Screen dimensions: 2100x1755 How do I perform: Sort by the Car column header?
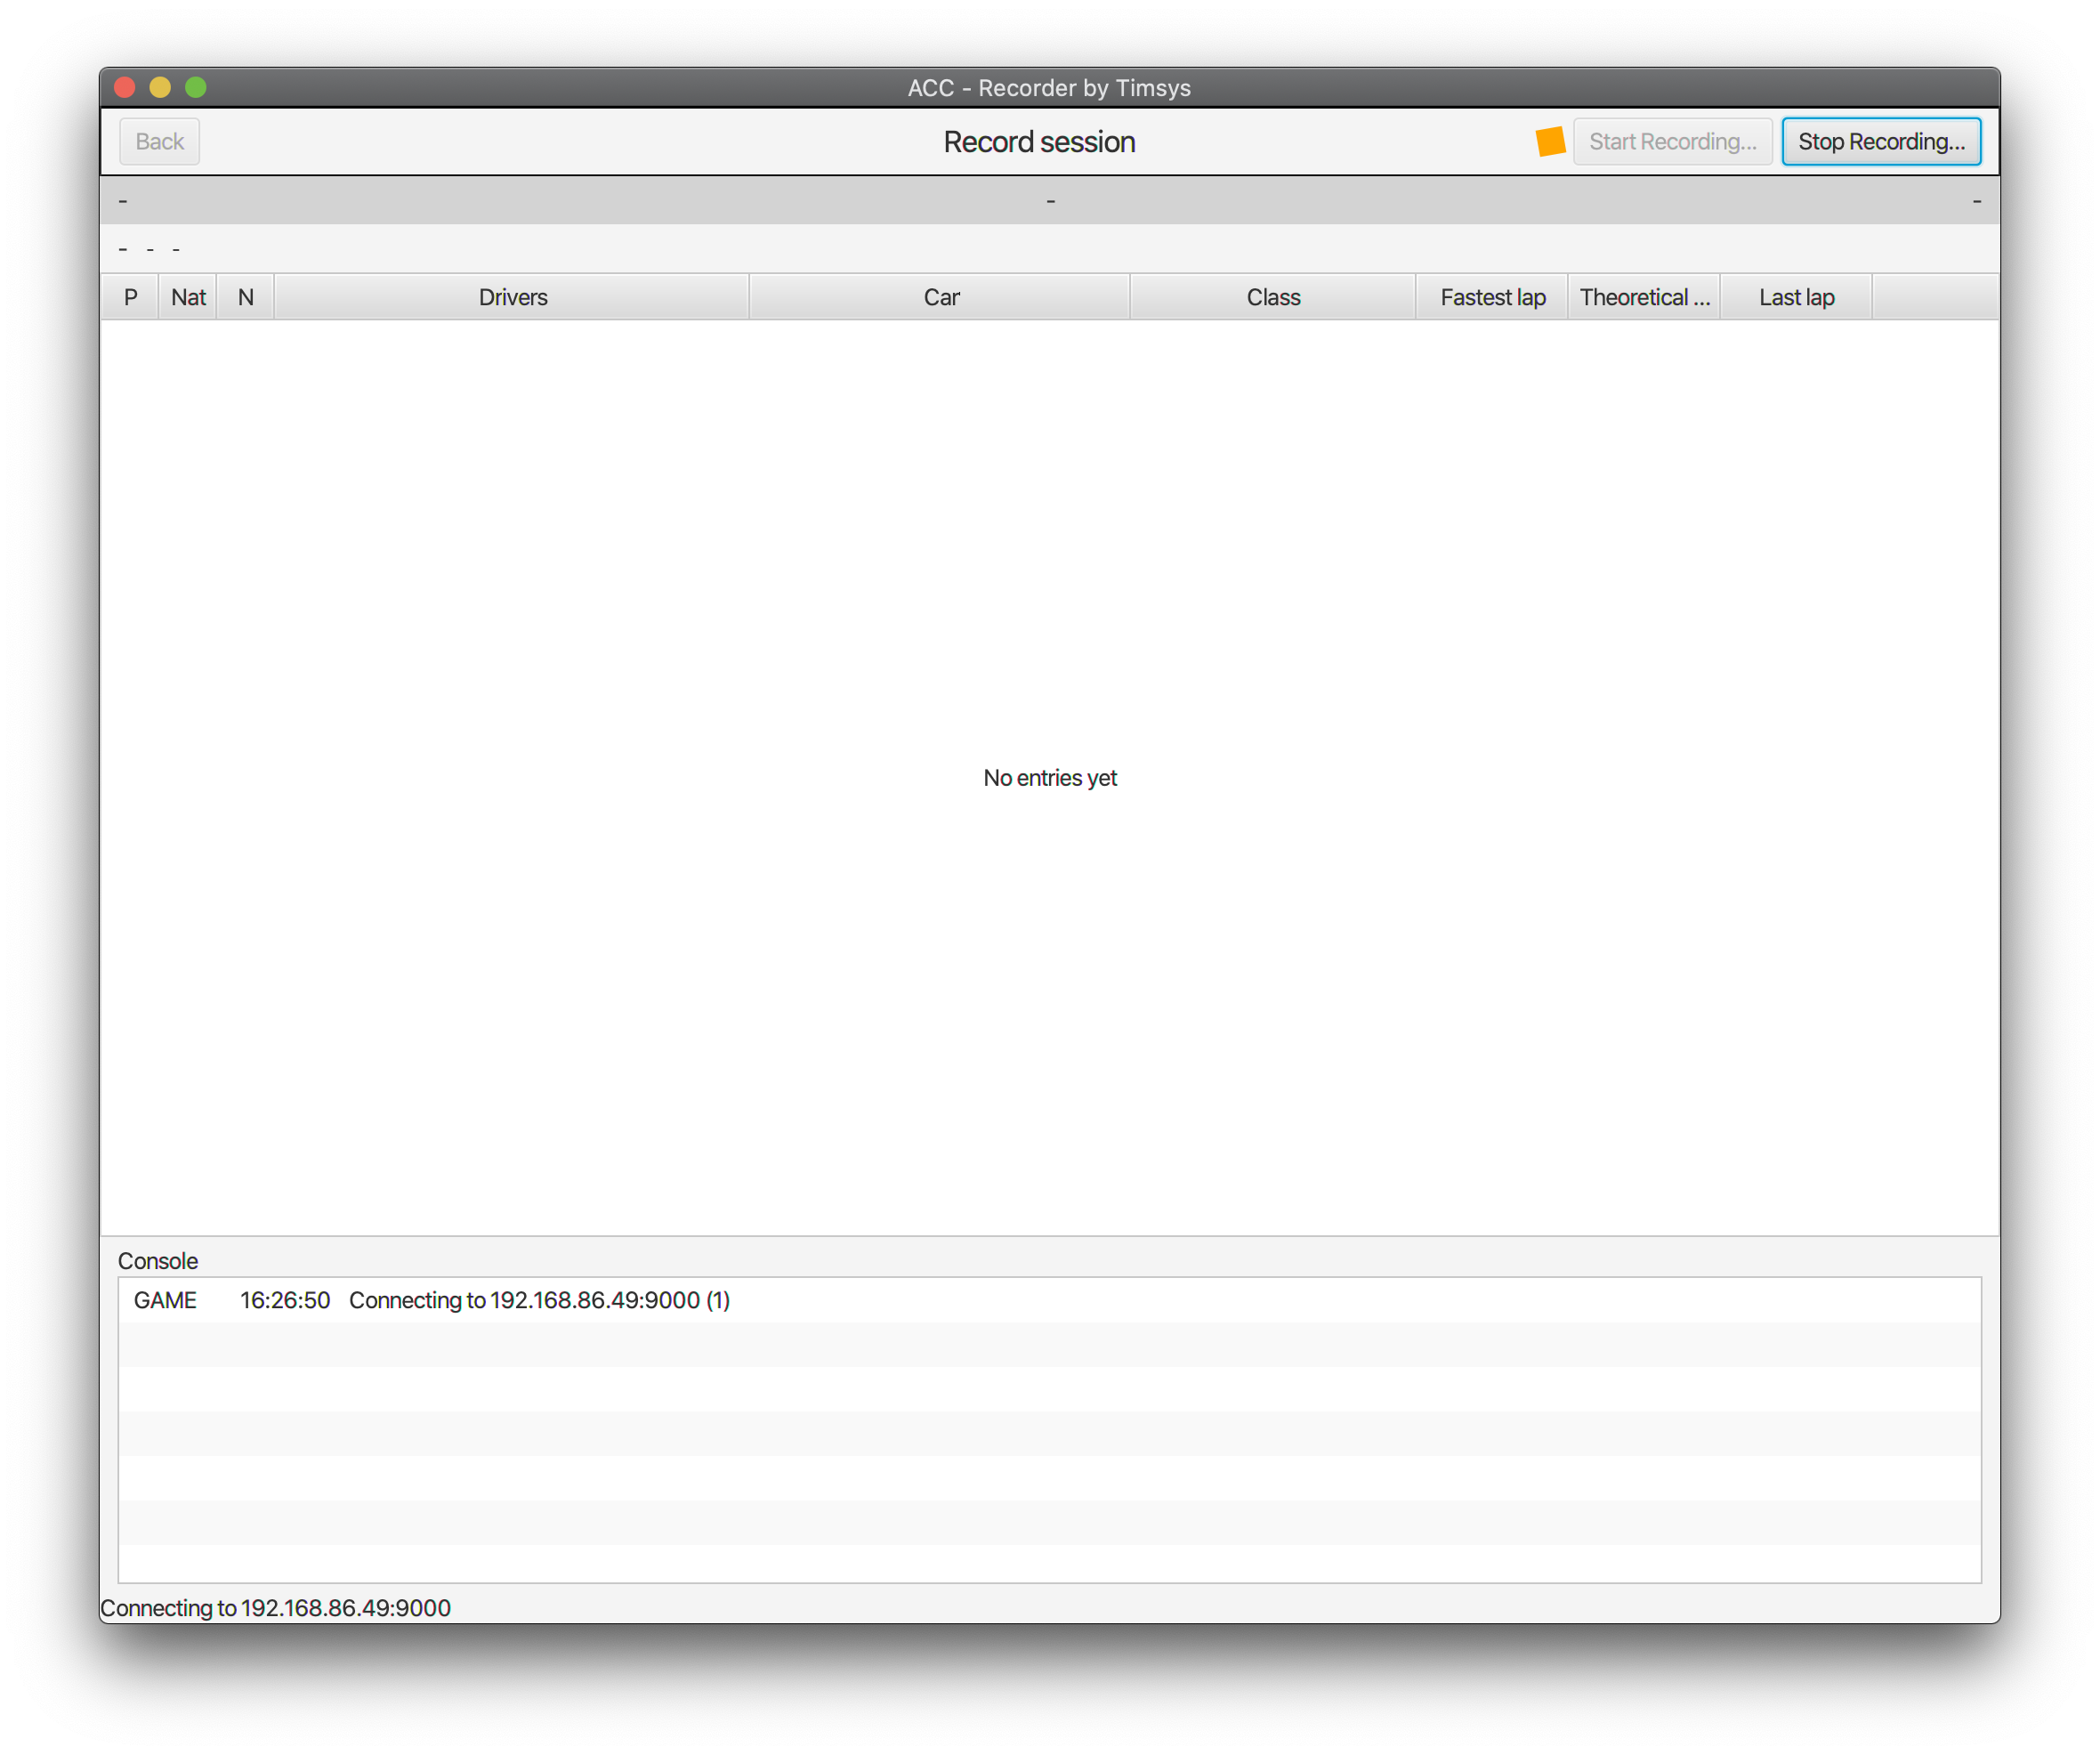pyautogui.click(x=940, y=297)
